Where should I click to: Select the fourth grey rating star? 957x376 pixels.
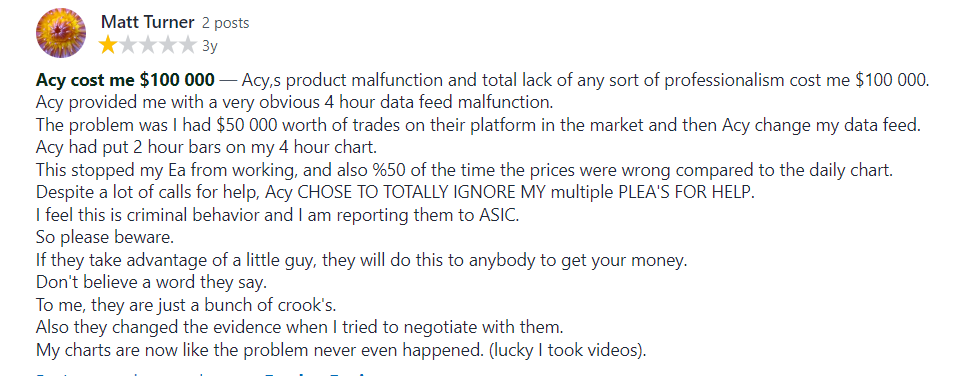167,45
